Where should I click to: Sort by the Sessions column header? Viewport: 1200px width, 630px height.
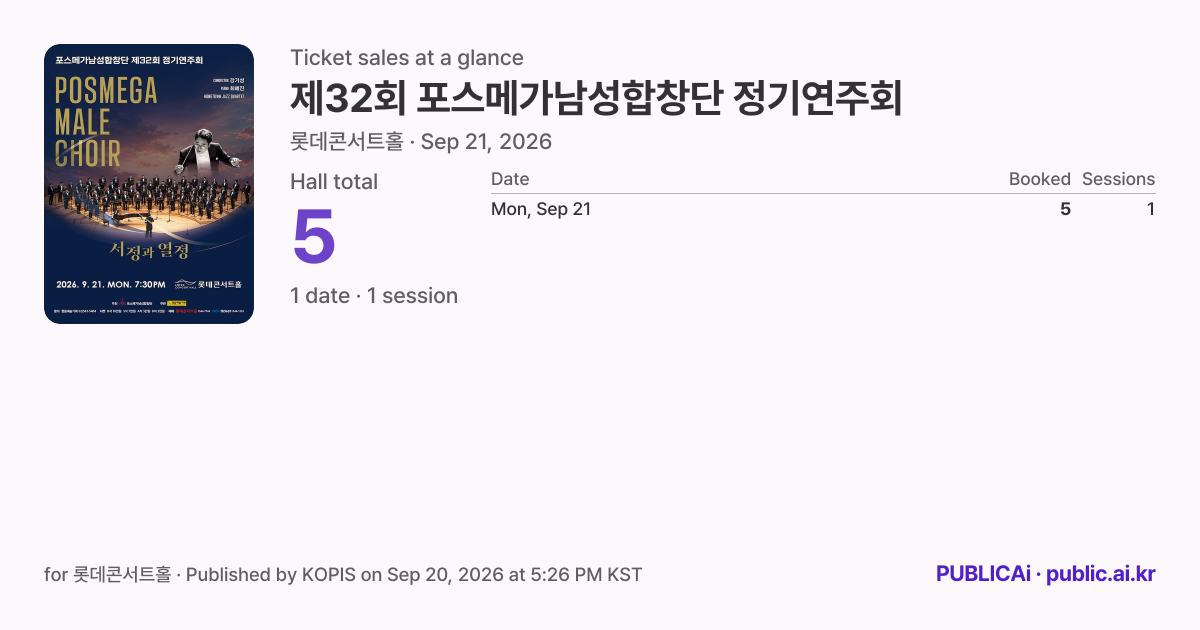[1118, 179]
